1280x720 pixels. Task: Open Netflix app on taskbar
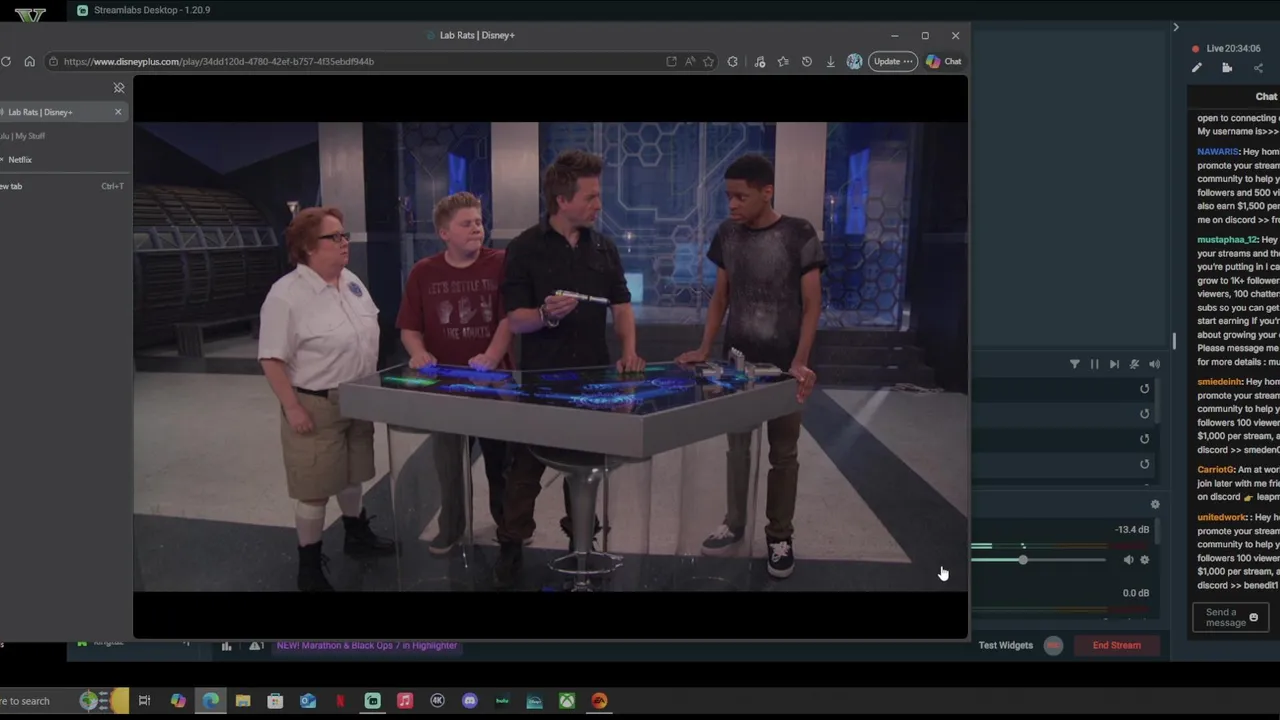point(340,701)
